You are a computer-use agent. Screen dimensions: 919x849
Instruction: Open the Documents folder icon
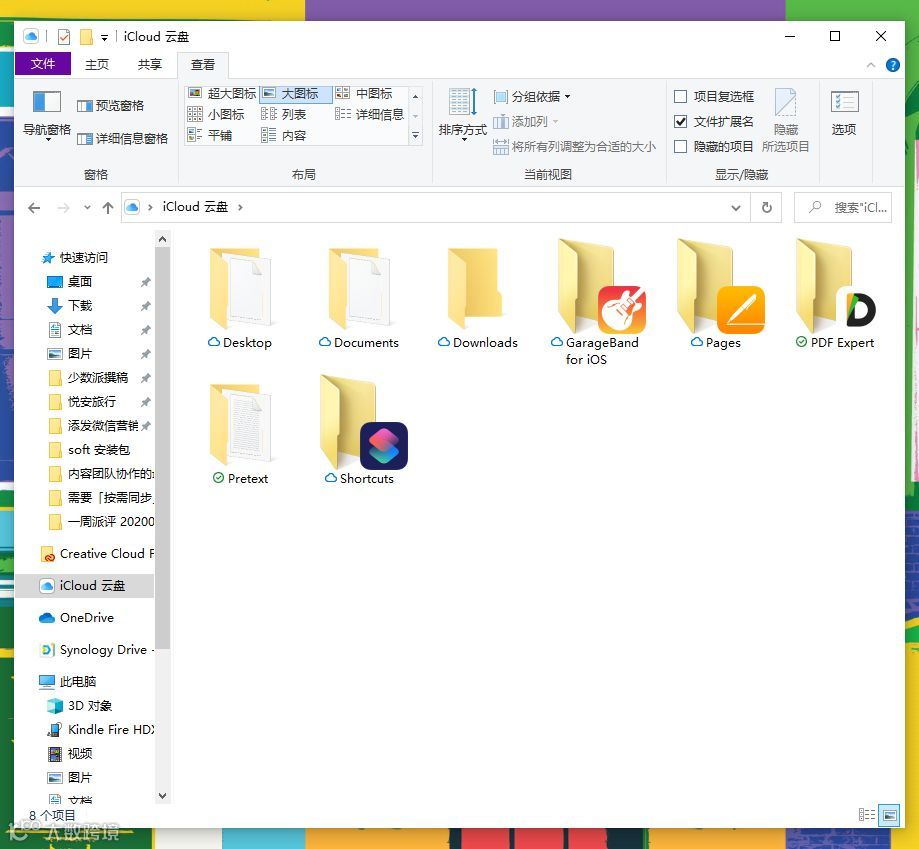tap(359, 288)
